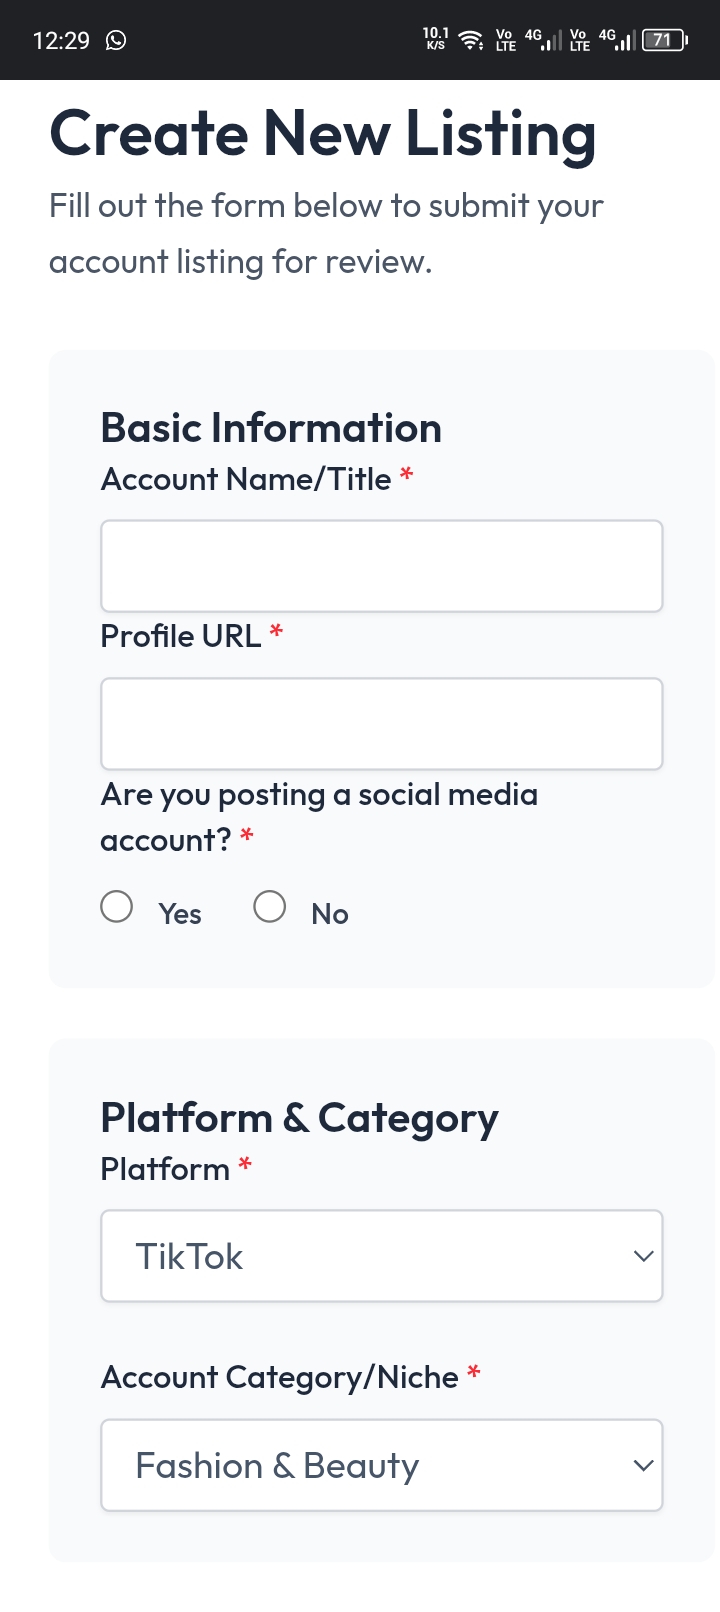Image resolution: width=720 pixels, height=1612 pixels.
Task: Tap the clock time in status bar
Action: point(61,40)
